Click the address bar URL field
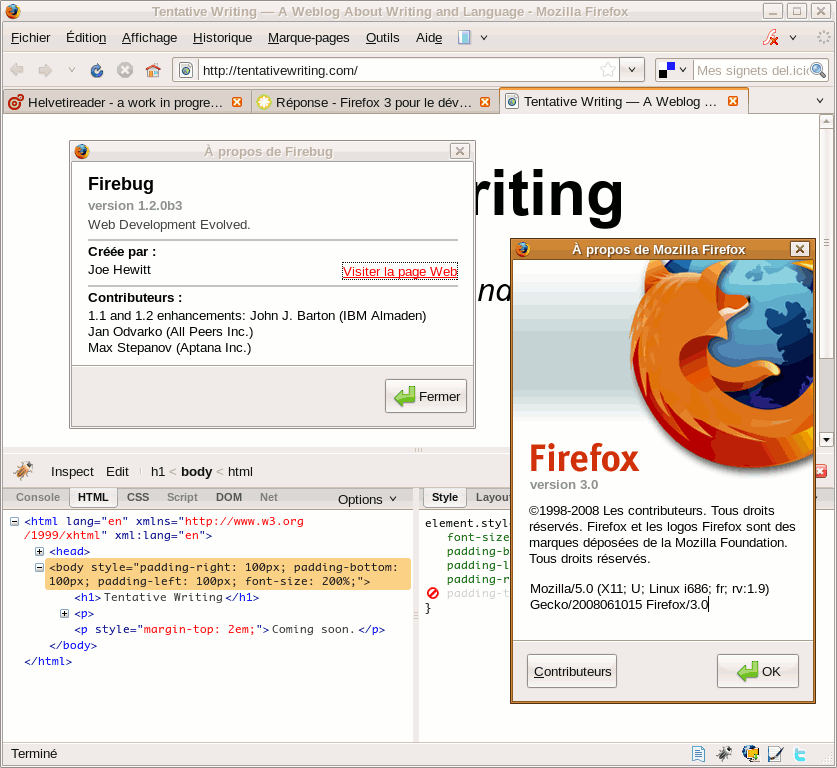 (x=398, y=70)
